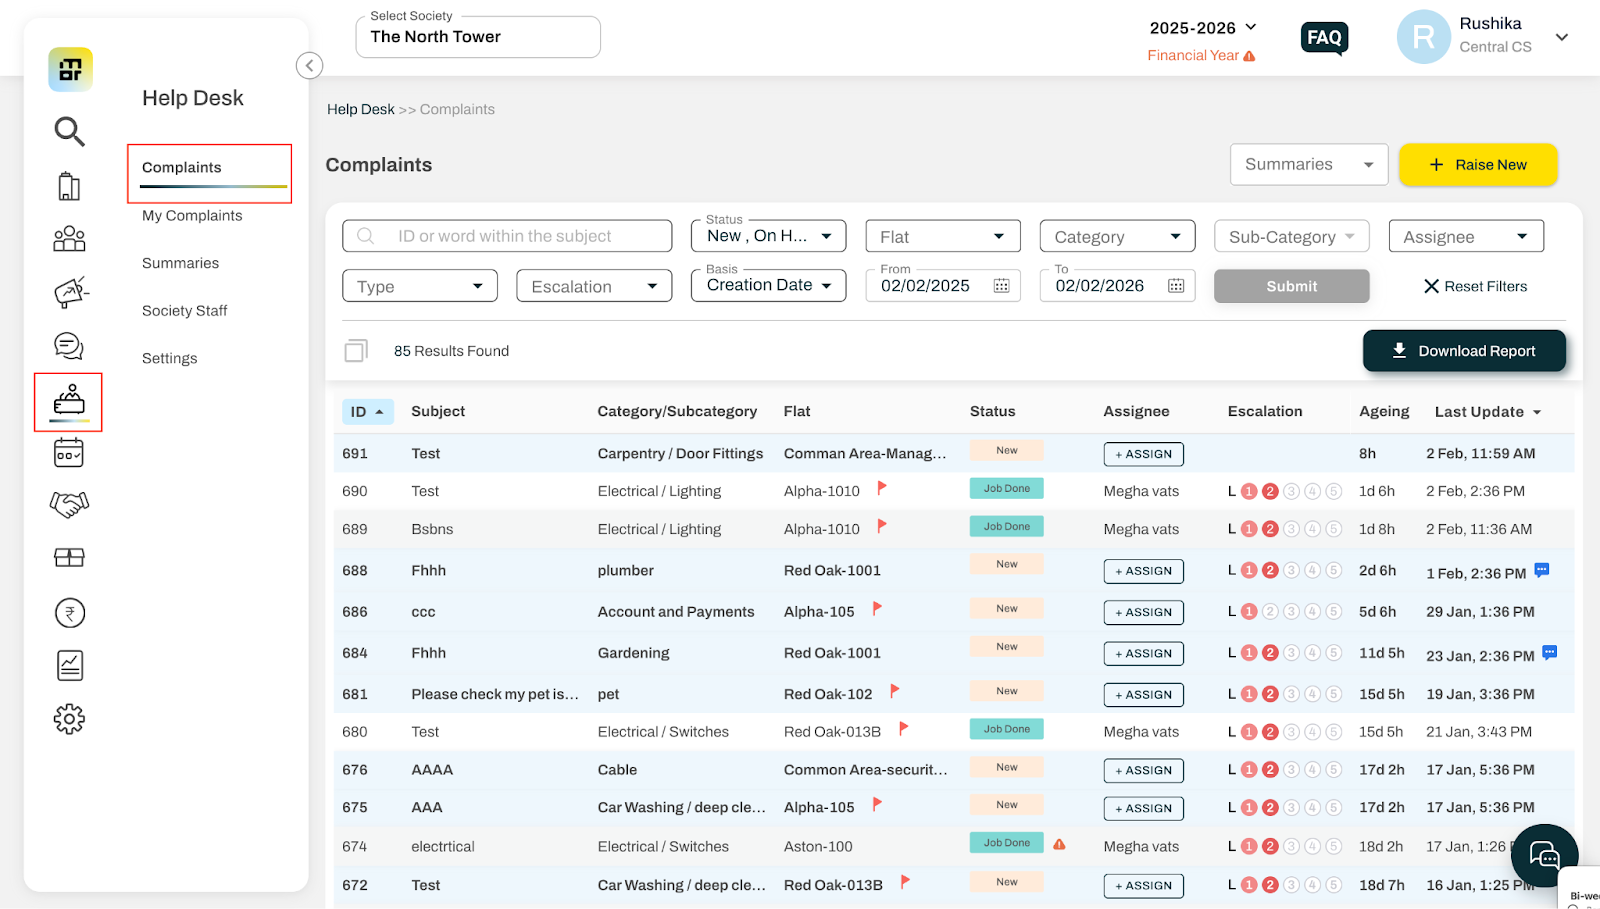Open the residents group icon in sidebar

[x=69, y=238]
